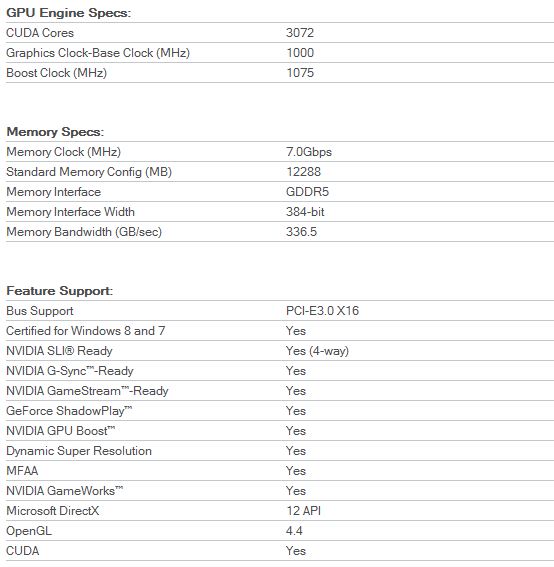Click the Boost Clock value 1075
The image size is (554, 567).
pyautogui.click(x=300, y=73)
